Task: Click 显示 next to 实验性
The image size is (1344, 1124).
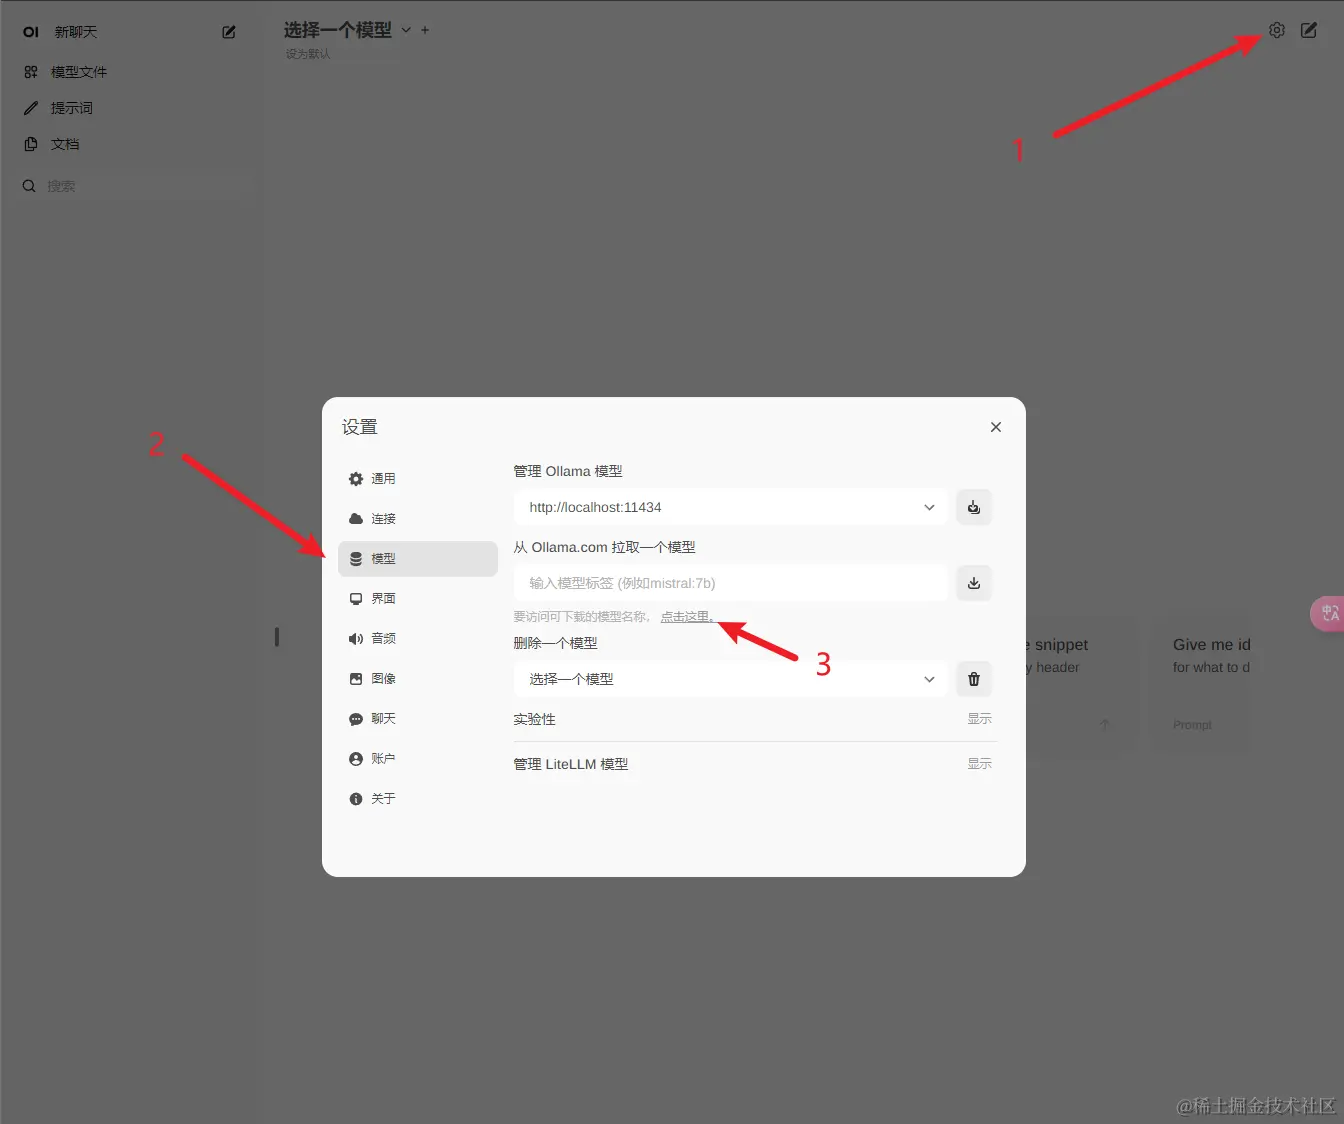Action: tap(980, 719)
